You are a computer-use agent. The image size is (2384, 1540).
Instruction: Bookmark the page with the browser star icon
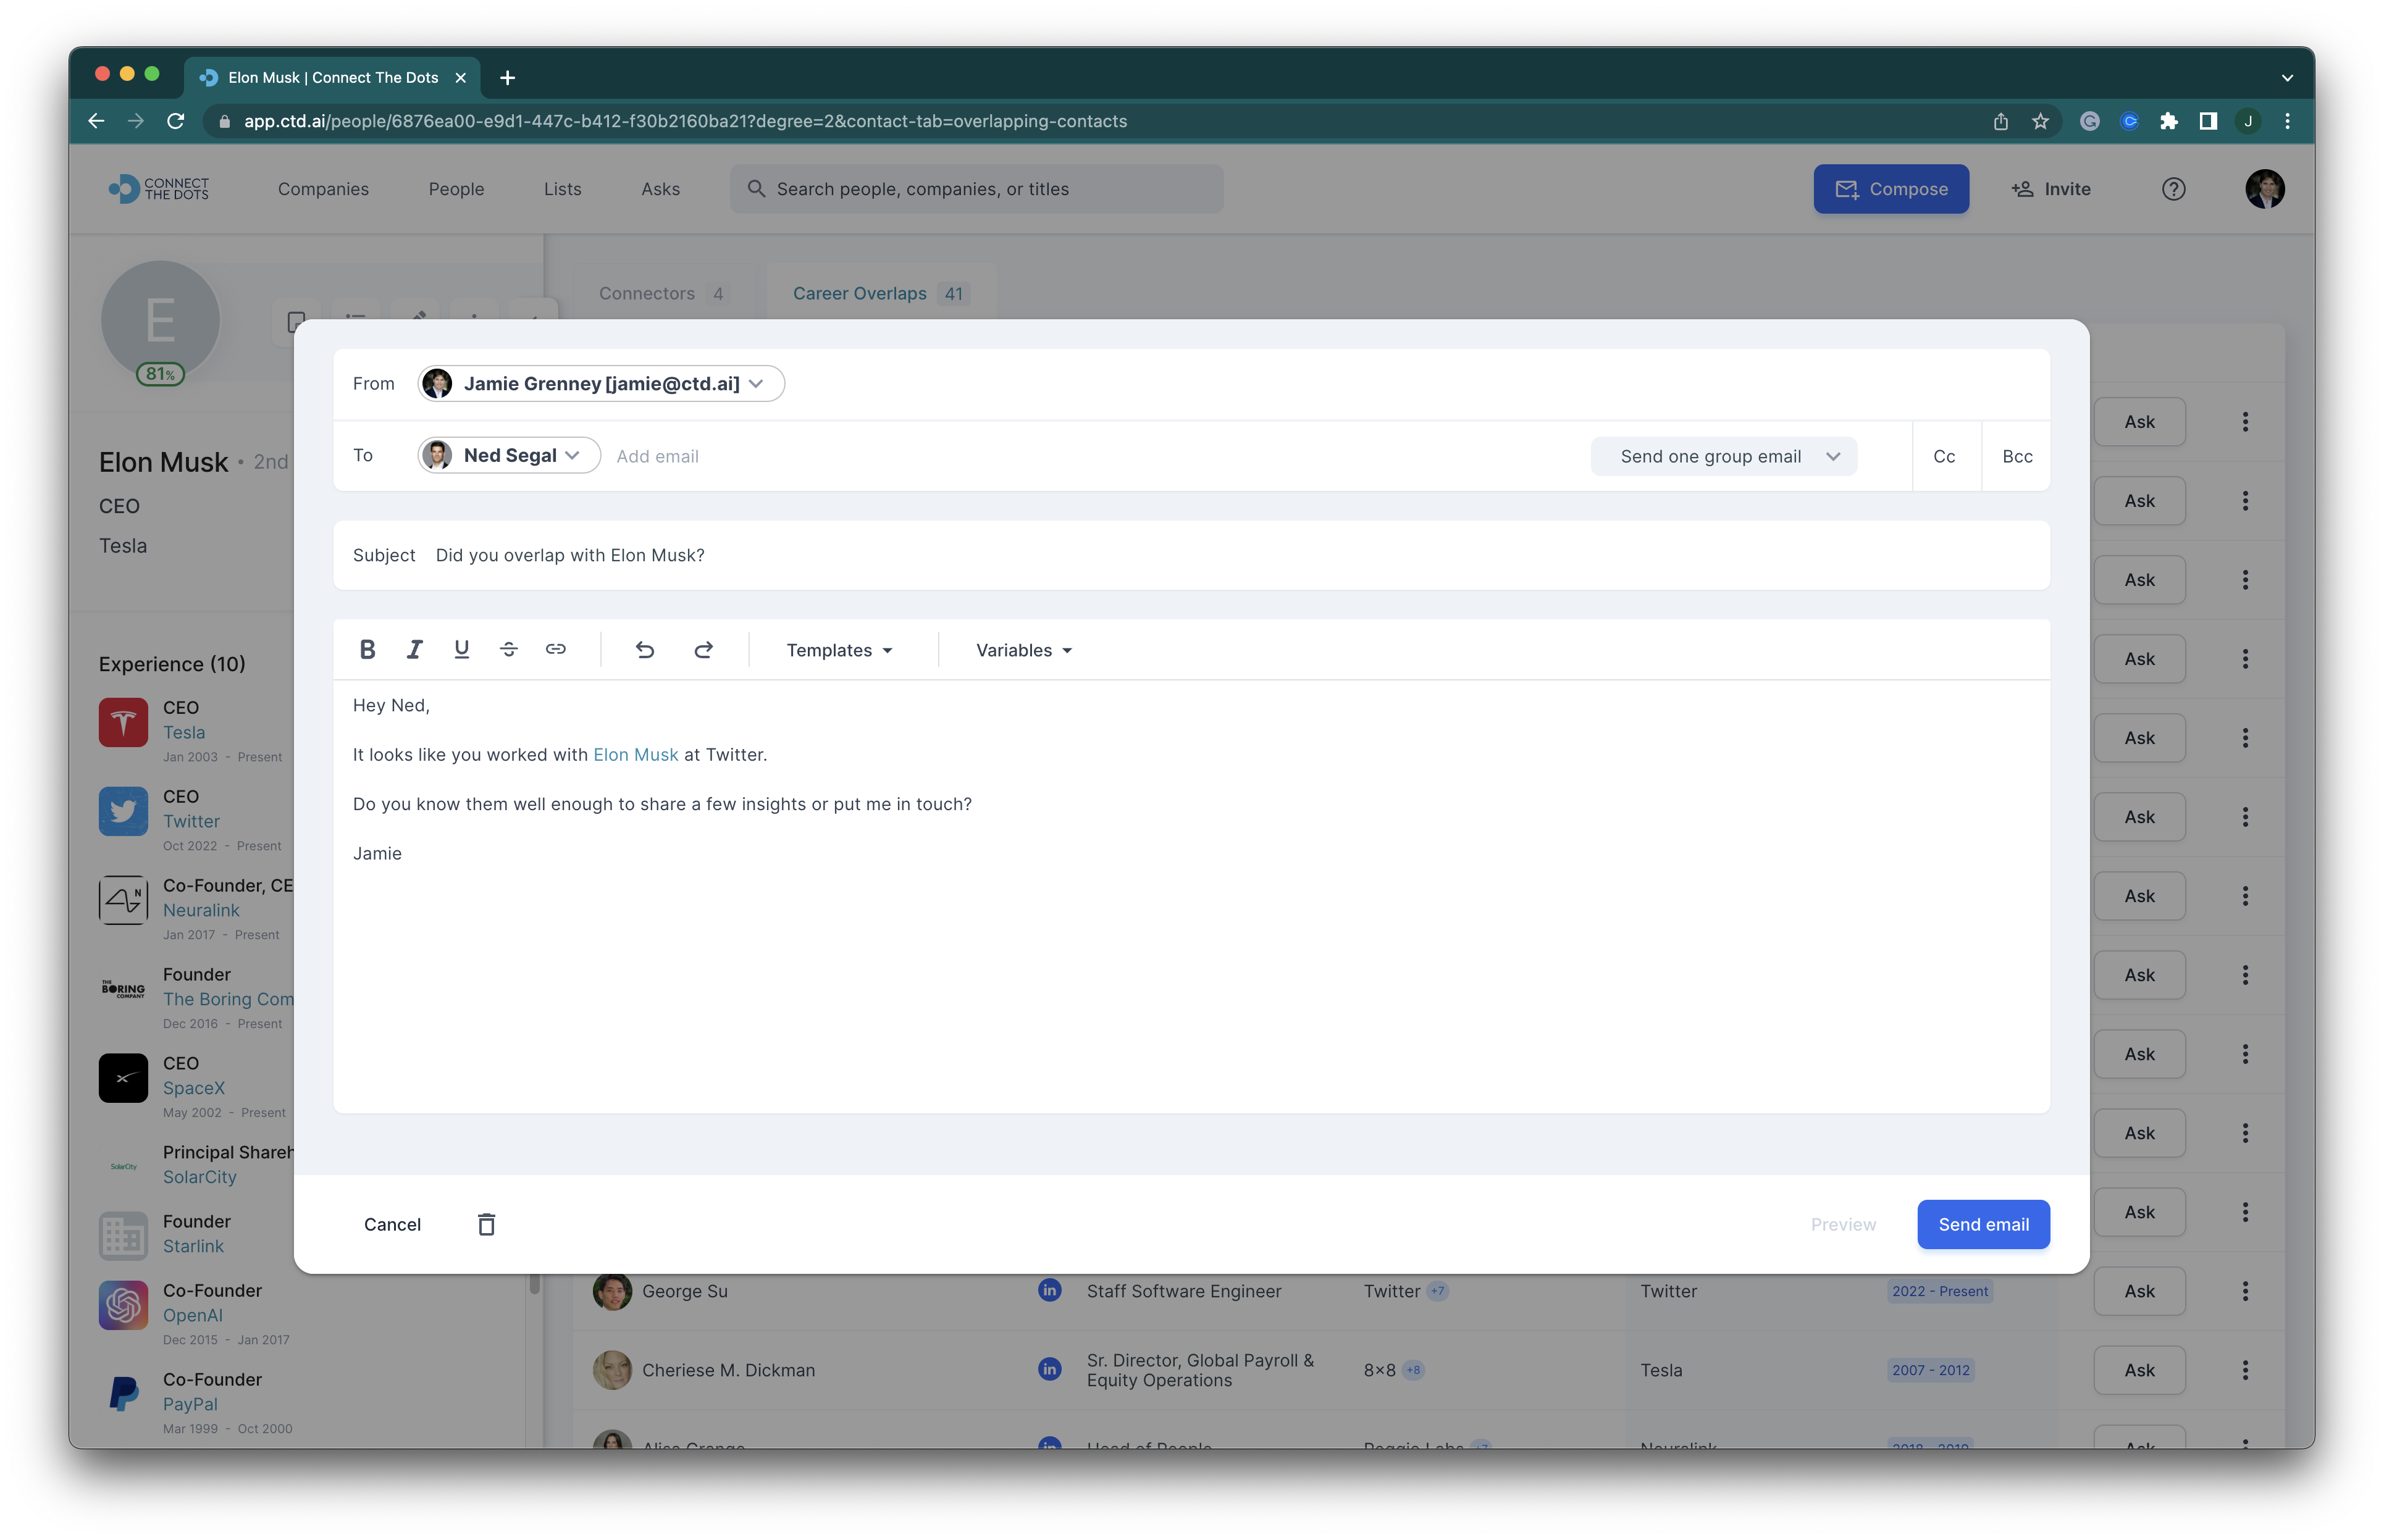tap(2041, 121)
